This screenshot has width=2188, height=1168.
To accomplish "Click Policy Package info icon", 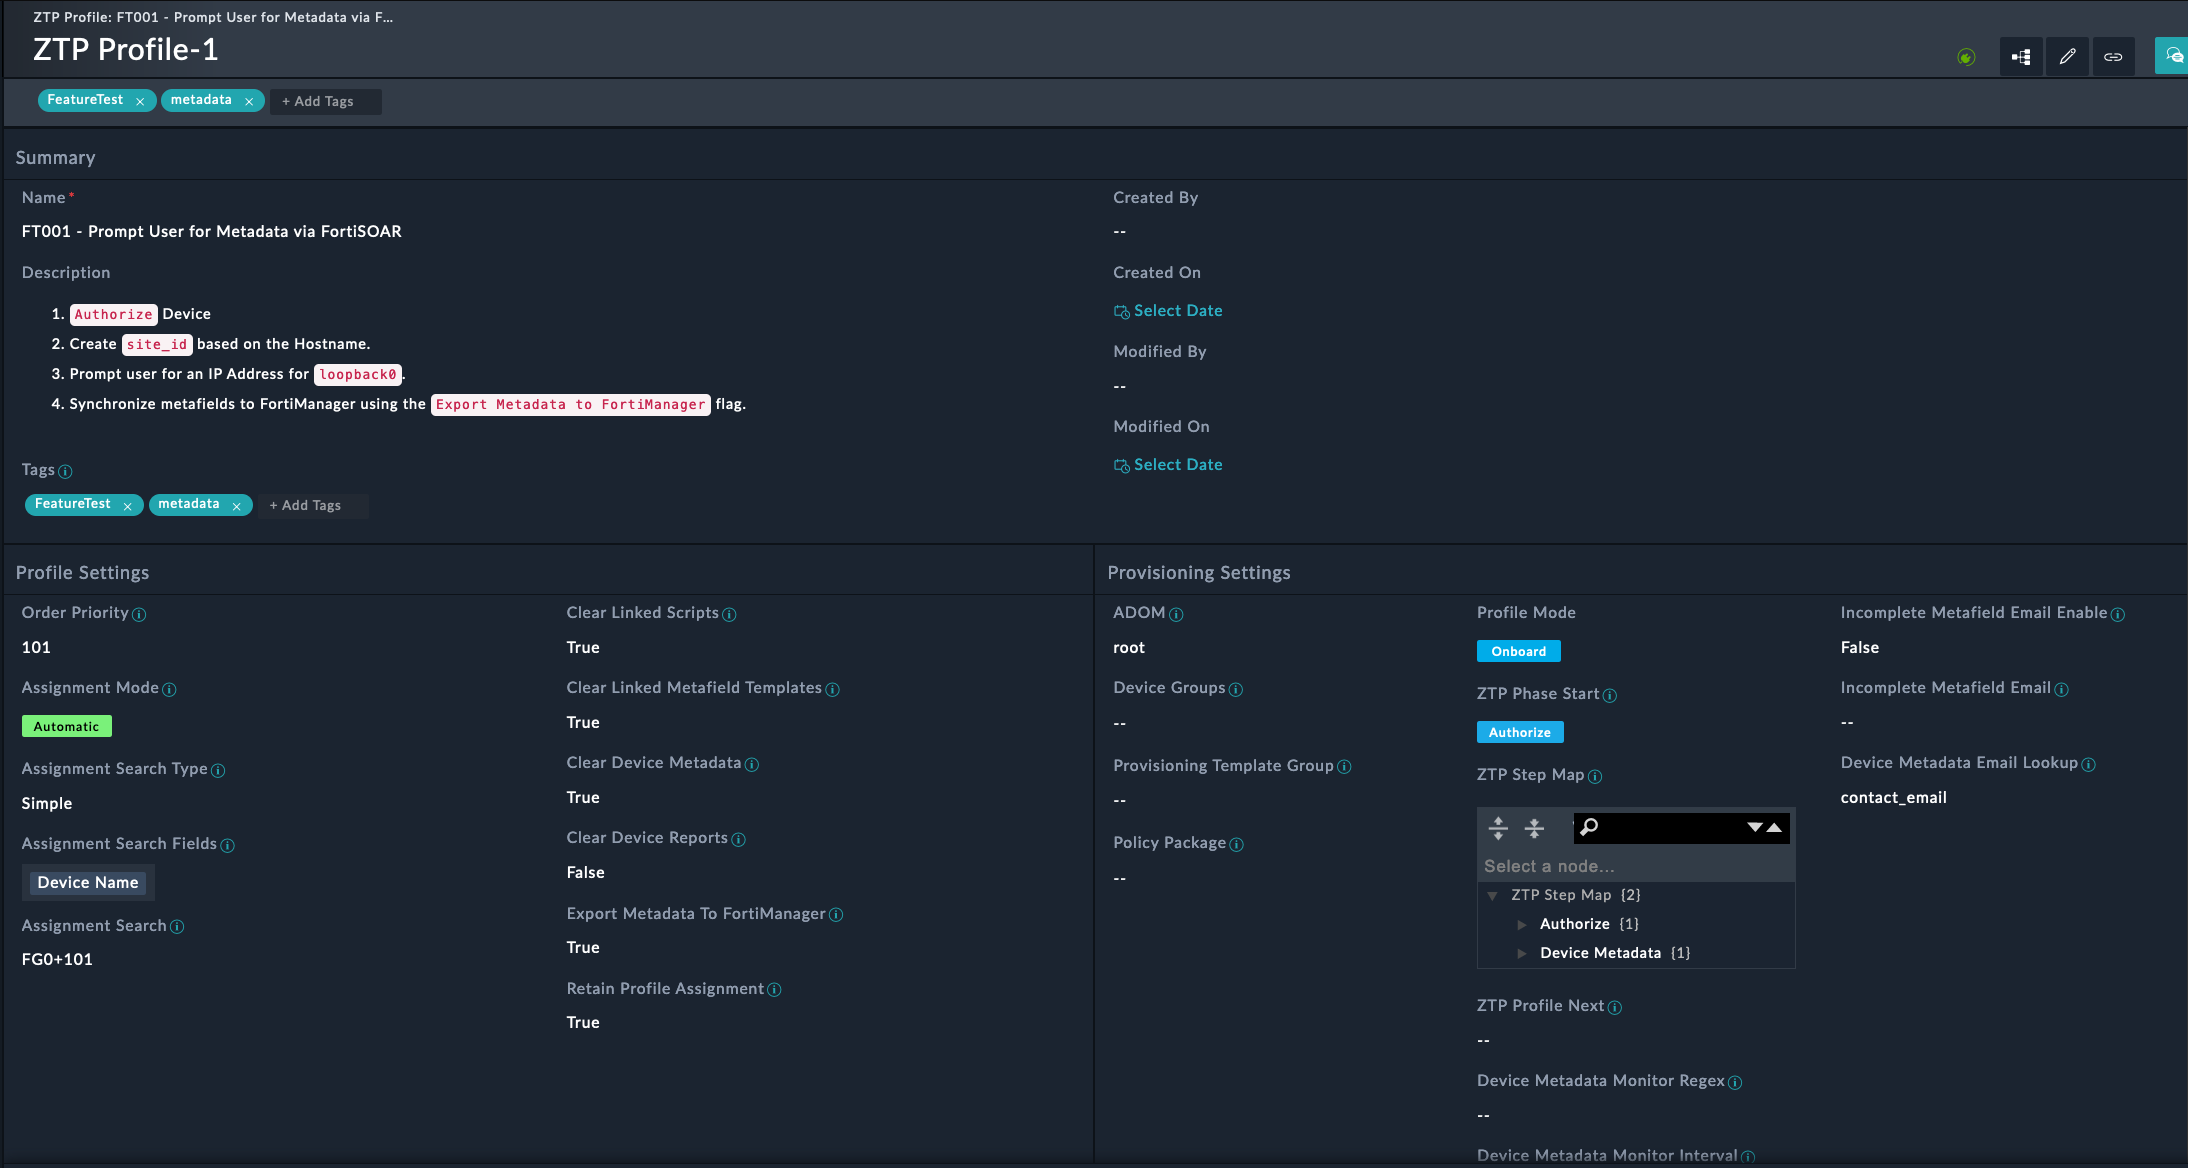I will coord(1236,845).
